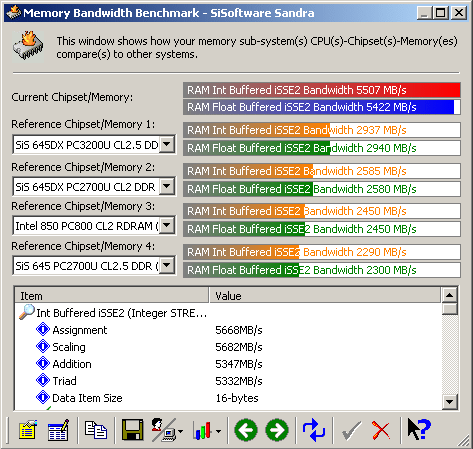The height and width of the screenshot is (449, 473).
Task: Go back with green left arrow
Action: pyautogui.click(x=246, y=430)
